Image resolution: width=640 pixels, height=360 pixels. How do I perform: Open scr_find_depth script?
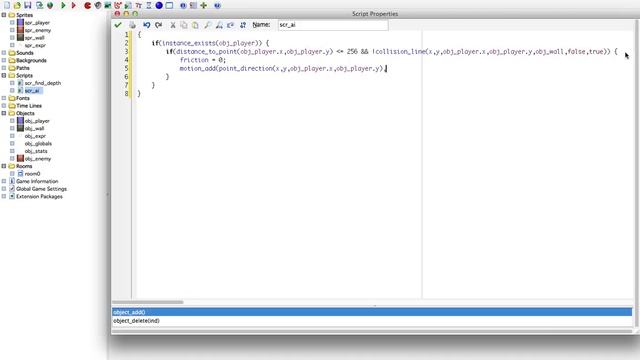[42, 83]
